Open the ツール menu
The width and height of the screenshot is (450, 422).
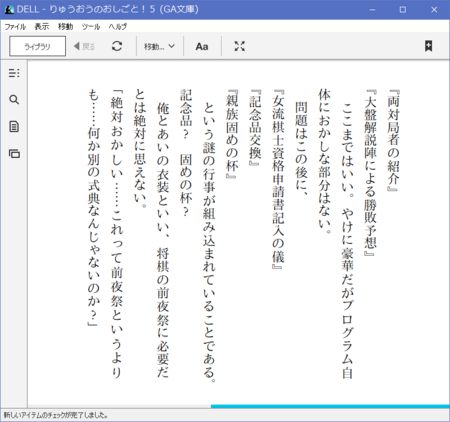point(91,27)
